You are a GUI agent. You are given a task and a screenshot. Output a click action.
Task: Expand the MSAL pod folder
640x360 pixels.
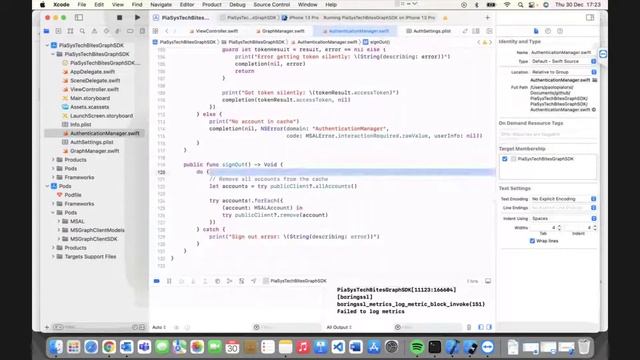(59, 221)
